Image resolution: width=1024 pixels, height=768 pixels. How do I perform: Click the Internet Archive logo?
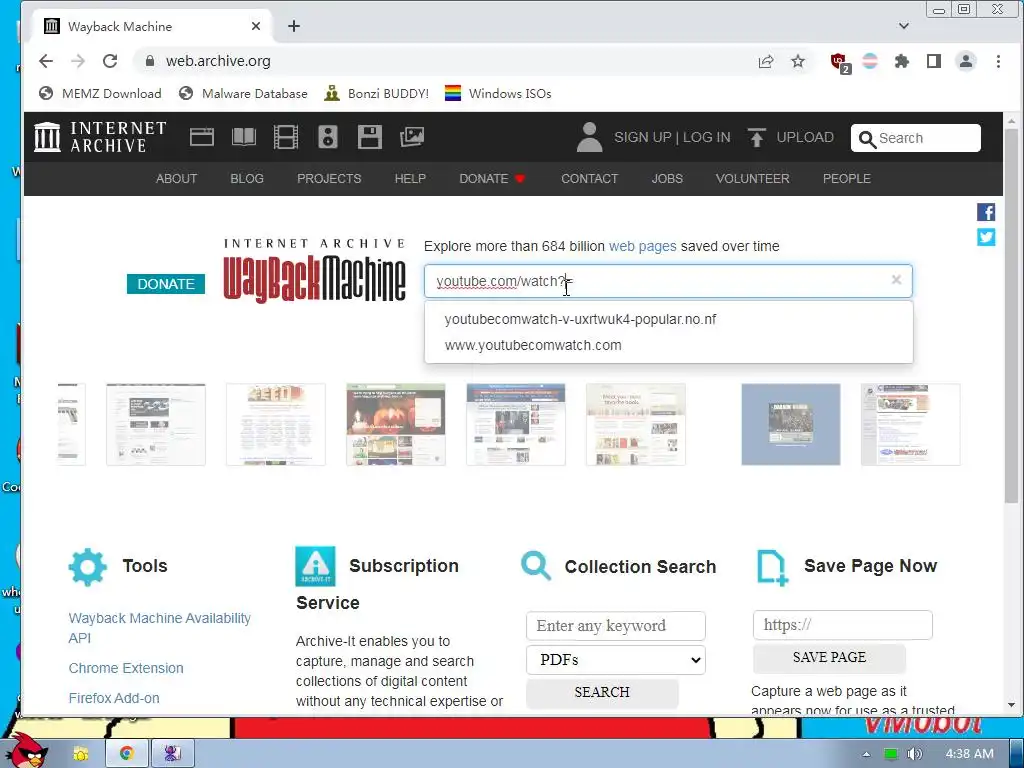[x=101, y=137]
